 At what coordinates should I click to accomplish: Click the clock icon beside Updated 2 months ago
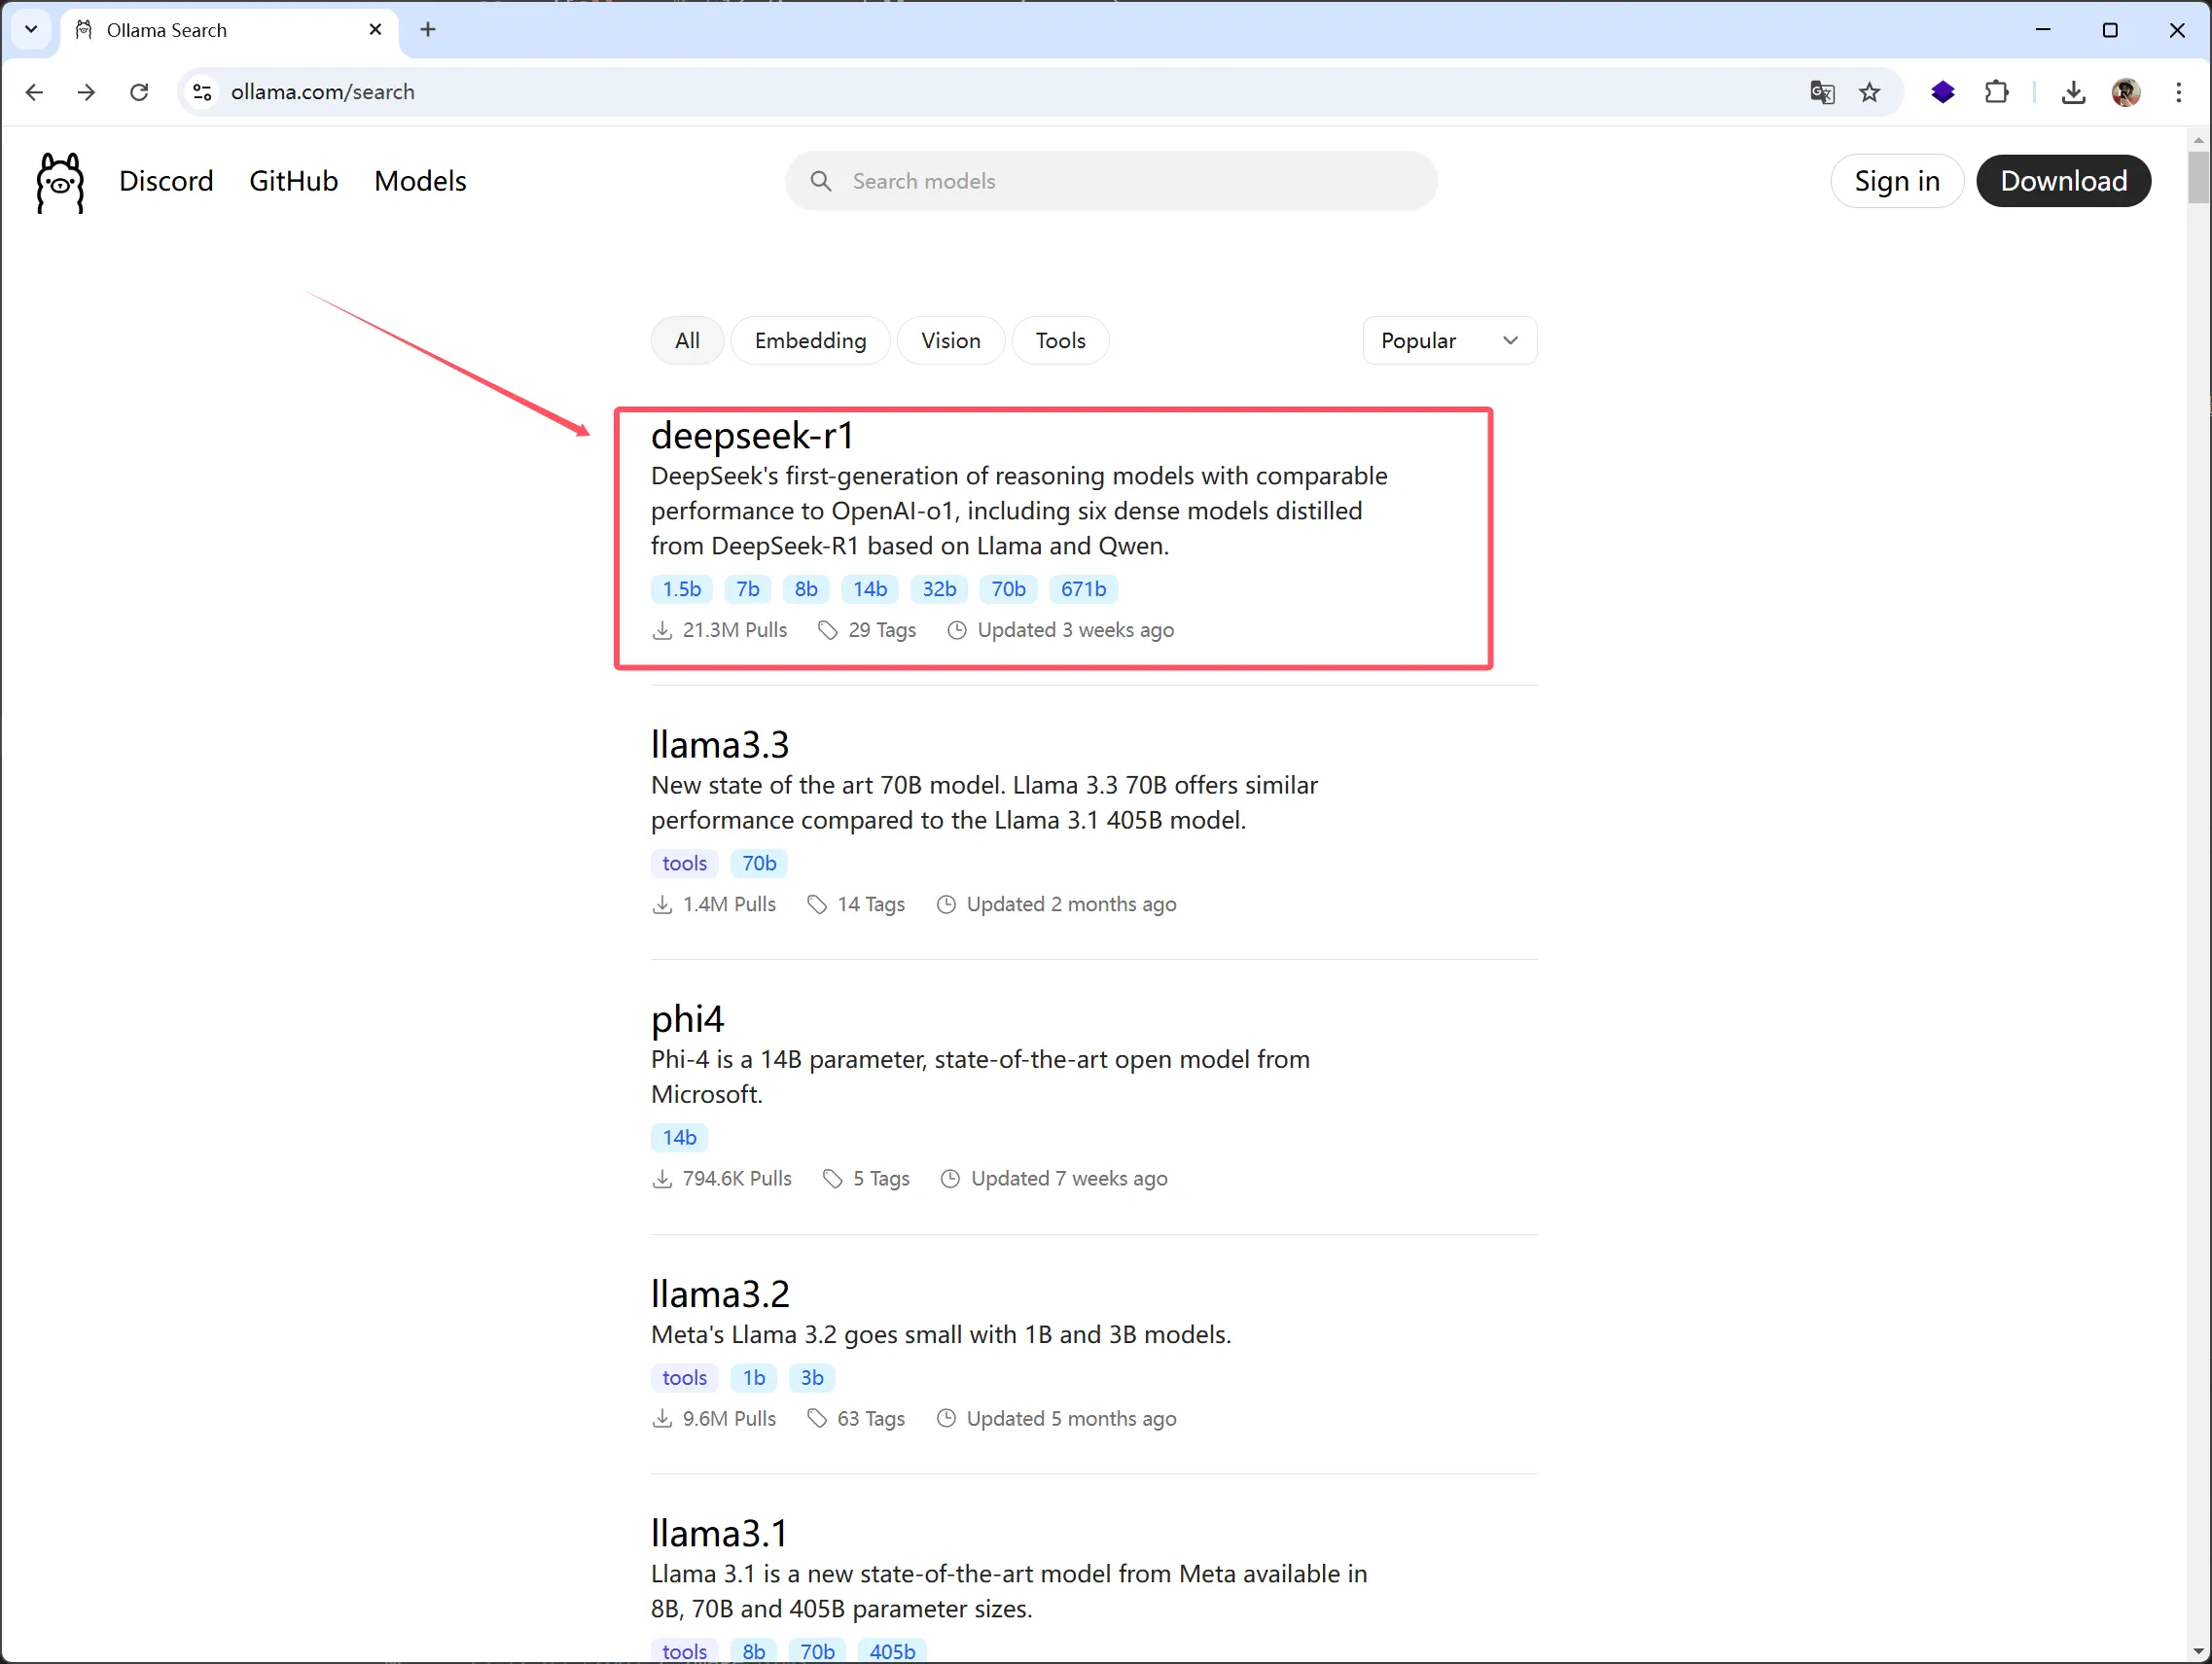point(946,904)
